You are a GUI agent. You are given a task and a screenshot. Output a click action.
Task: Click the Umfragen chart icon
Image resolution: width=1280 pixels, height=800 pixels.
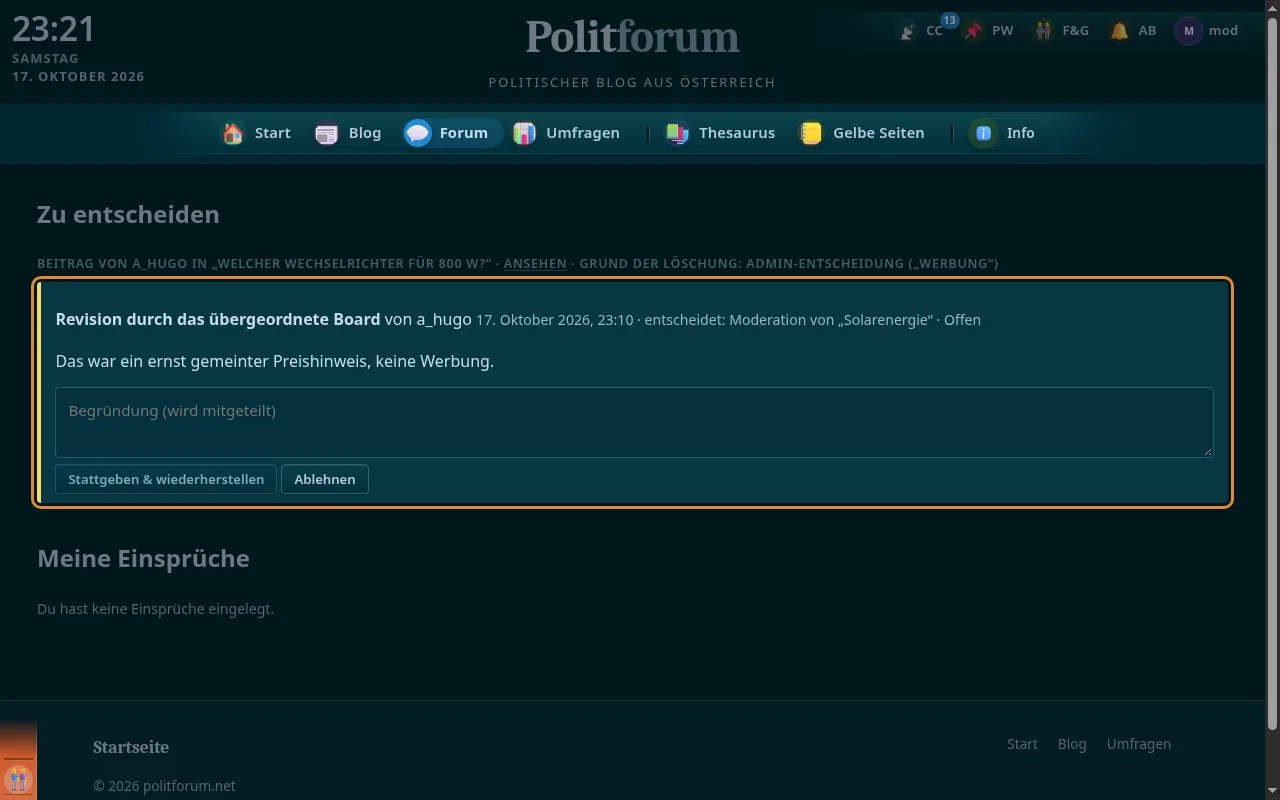click(x=524, y=133)
